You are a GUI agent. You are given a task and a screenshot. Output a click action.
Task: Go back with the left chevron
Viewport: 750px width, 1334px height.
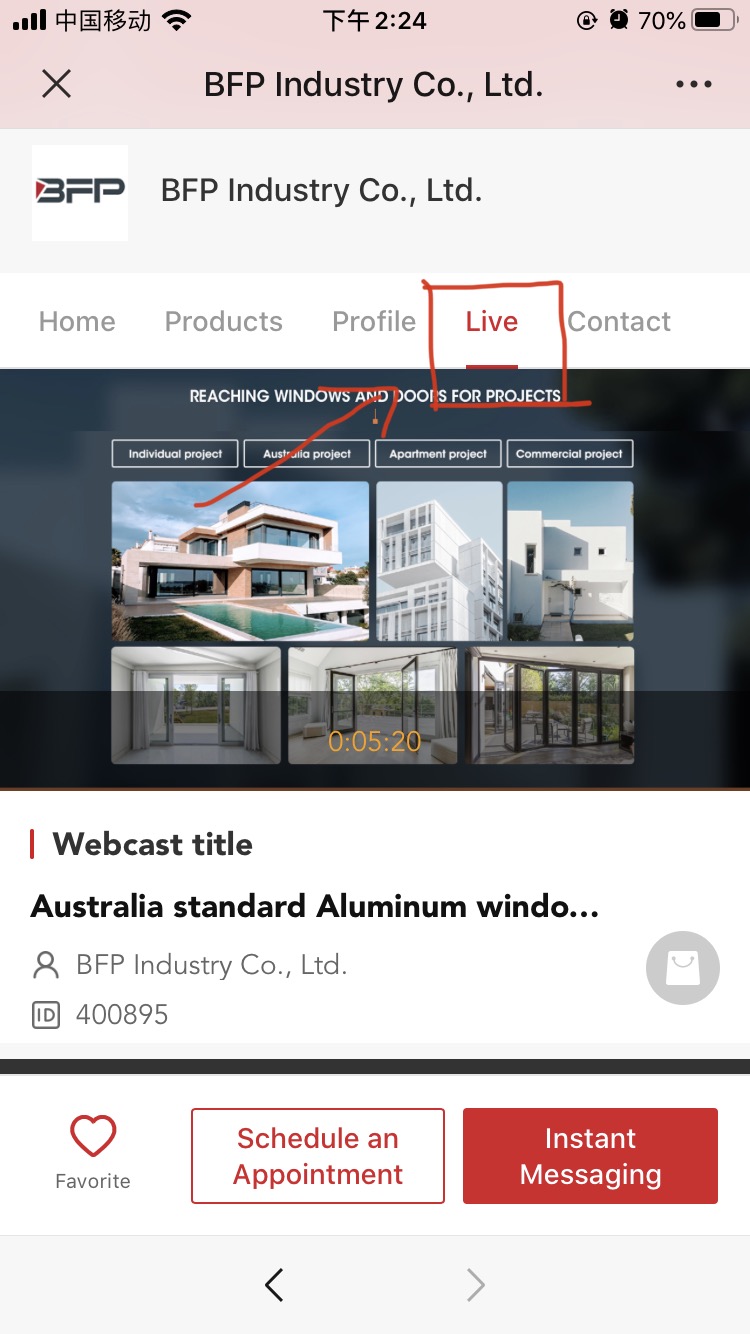coord(274,1284)
